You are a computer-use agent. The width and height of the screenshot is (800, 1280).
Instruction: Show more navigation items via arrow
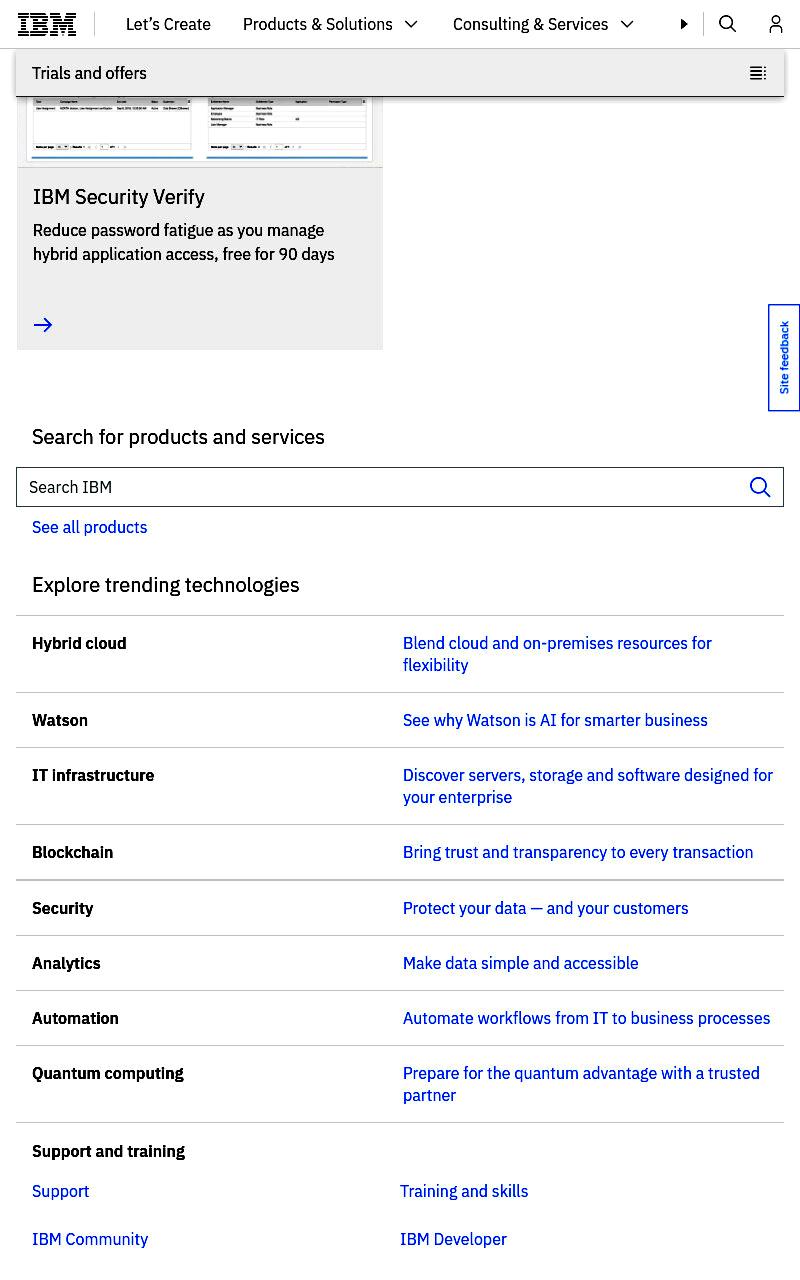click(684, 24)
